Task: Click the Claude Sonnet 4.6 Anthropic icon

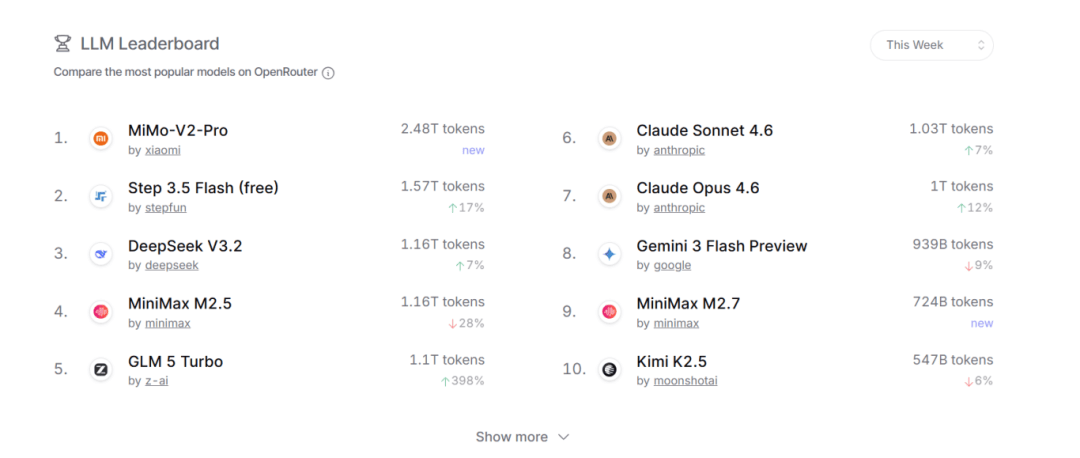Action: pos(608,139)
